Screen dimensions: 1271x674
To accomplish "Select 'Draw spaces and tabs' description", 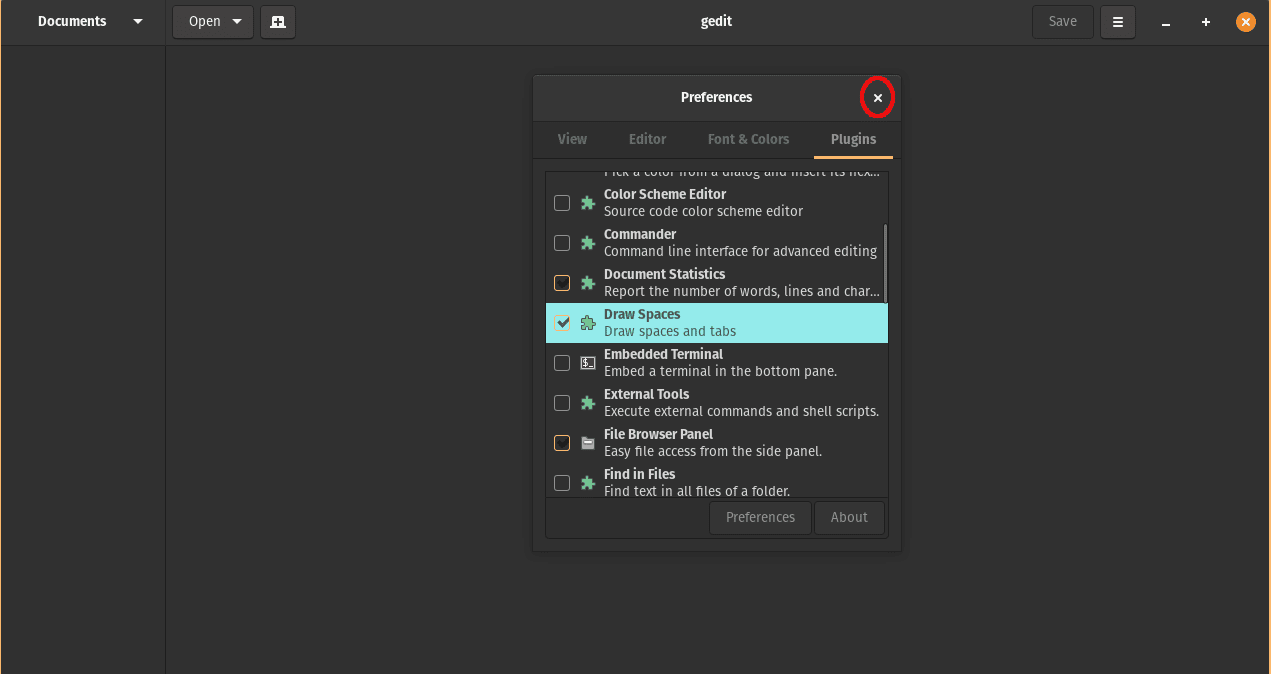I will click(670, 331).
